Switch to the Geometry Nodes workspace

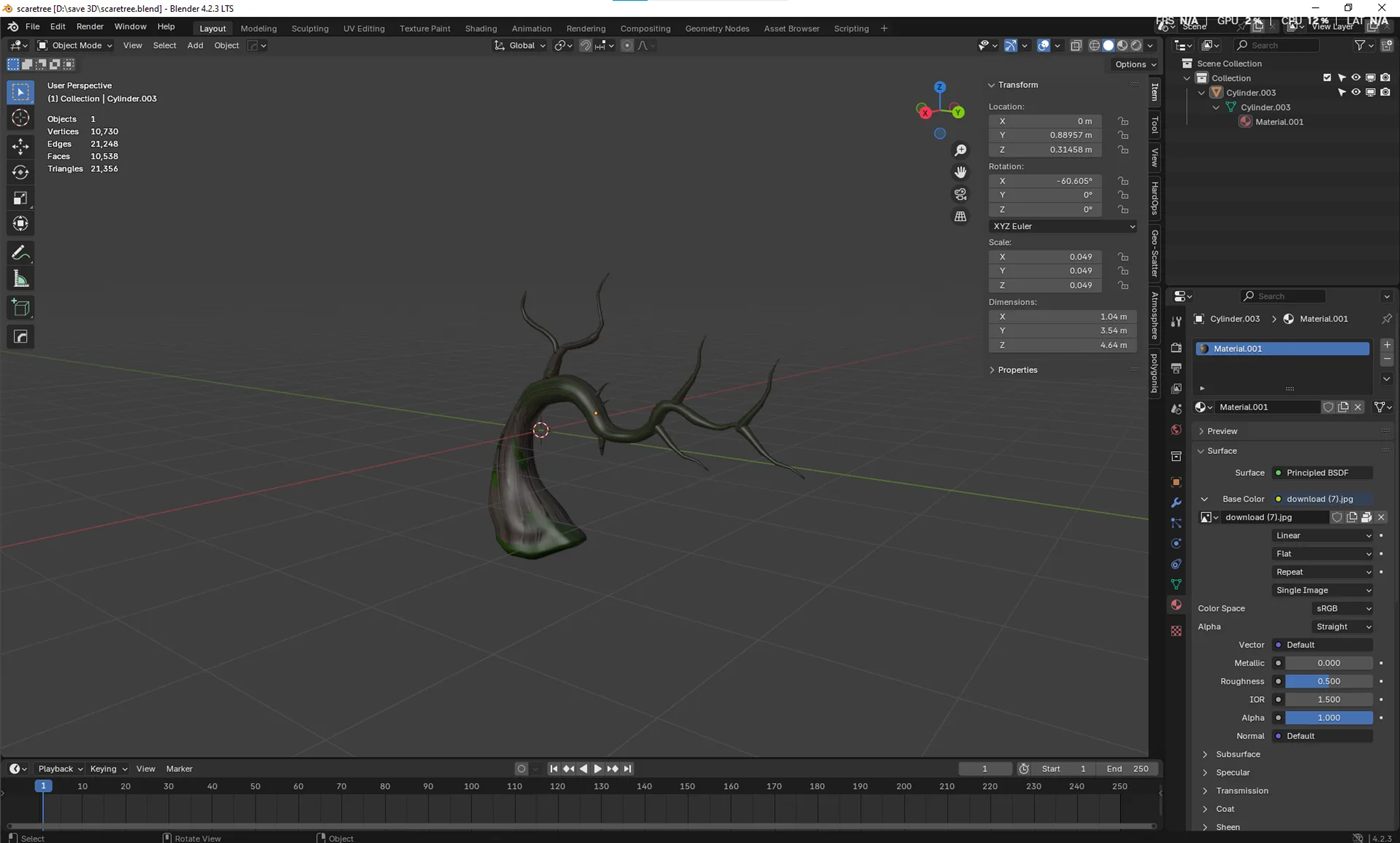click(717, 28)
